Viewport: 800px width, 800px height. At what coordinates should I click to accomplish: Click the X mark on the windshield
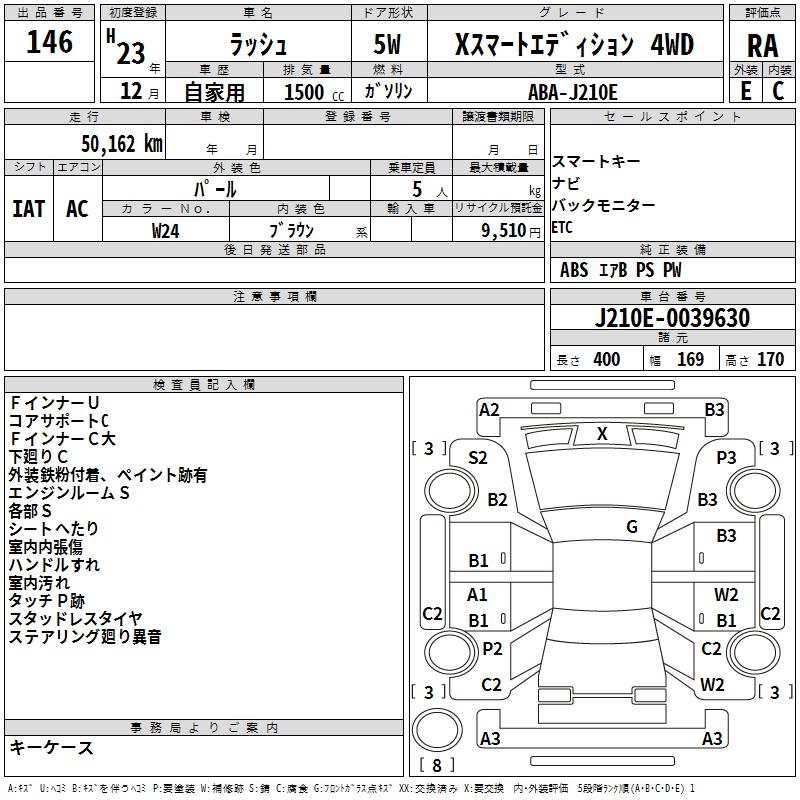click(x=602, y=433)
